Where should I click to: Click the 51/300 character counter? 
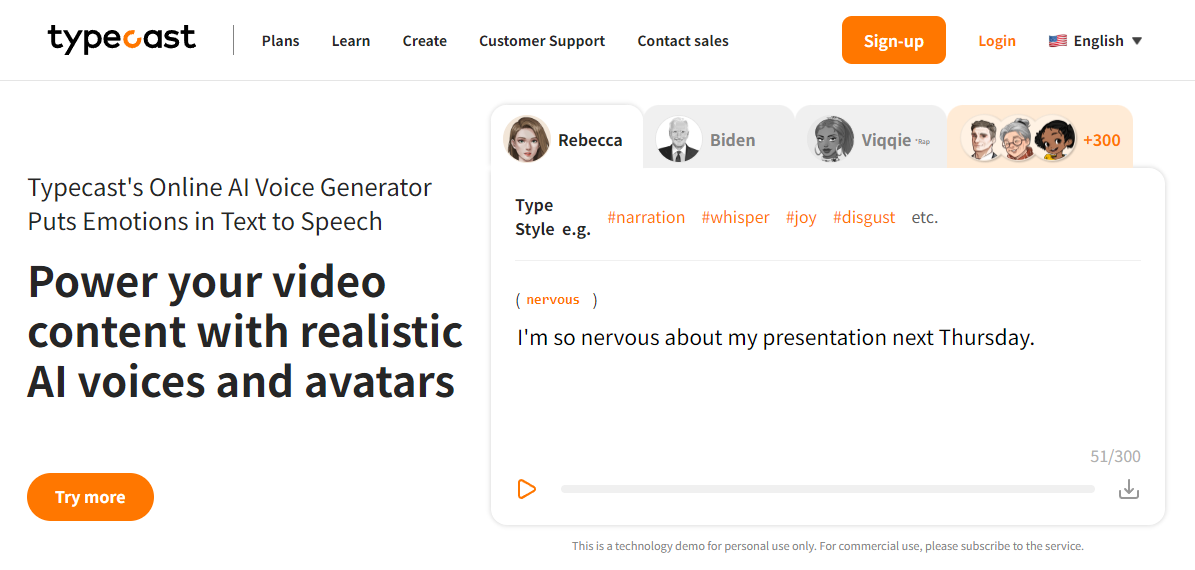[x=1116, y=456]
